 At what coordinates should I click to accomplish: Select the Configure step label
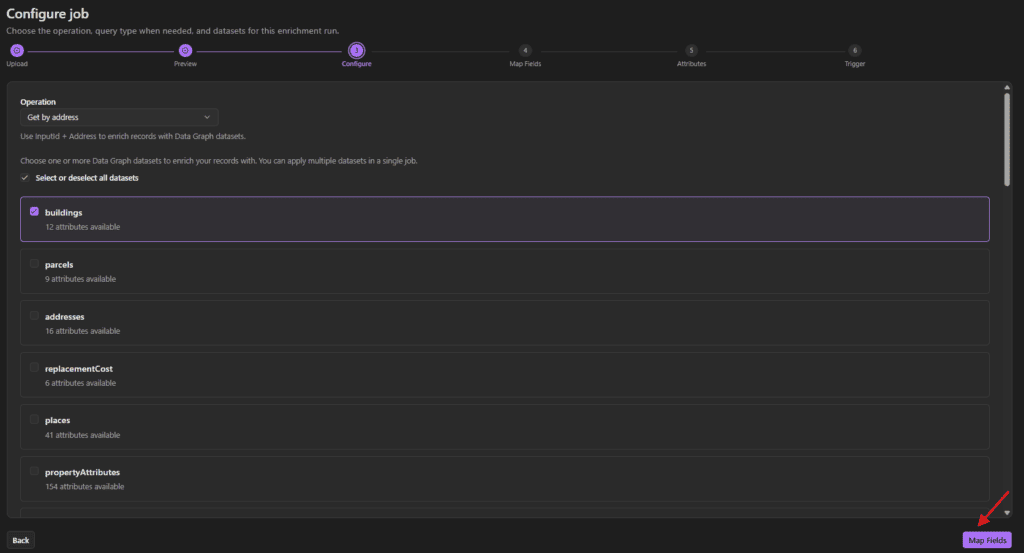coord(357,64)
